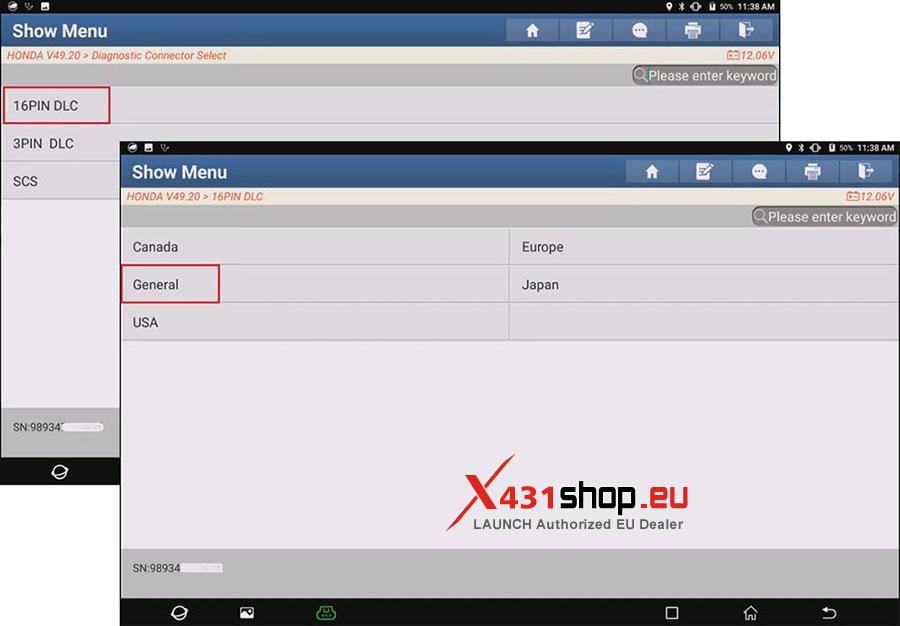This screenshot has height=626, width=900.
Task: Select the SCS menu option
Action: point(60,181)
